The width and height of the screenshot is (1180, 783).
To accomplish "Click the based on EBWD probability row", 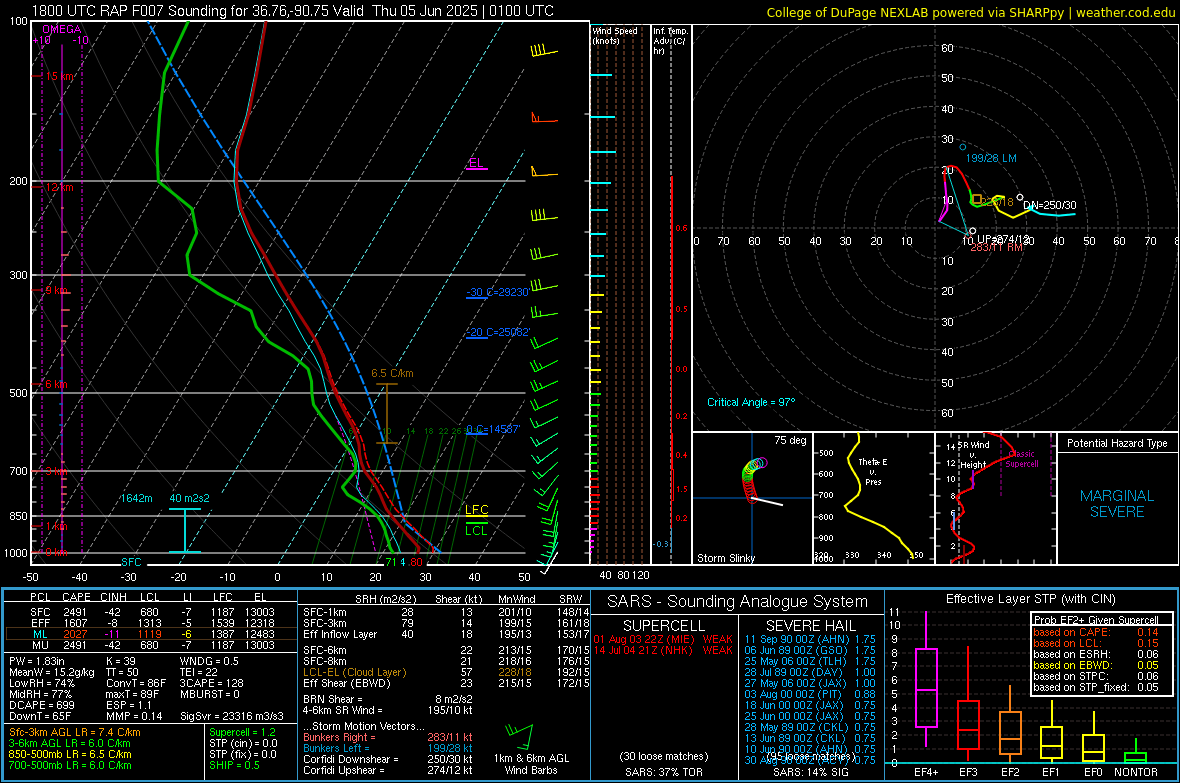I will point(1096,665).
